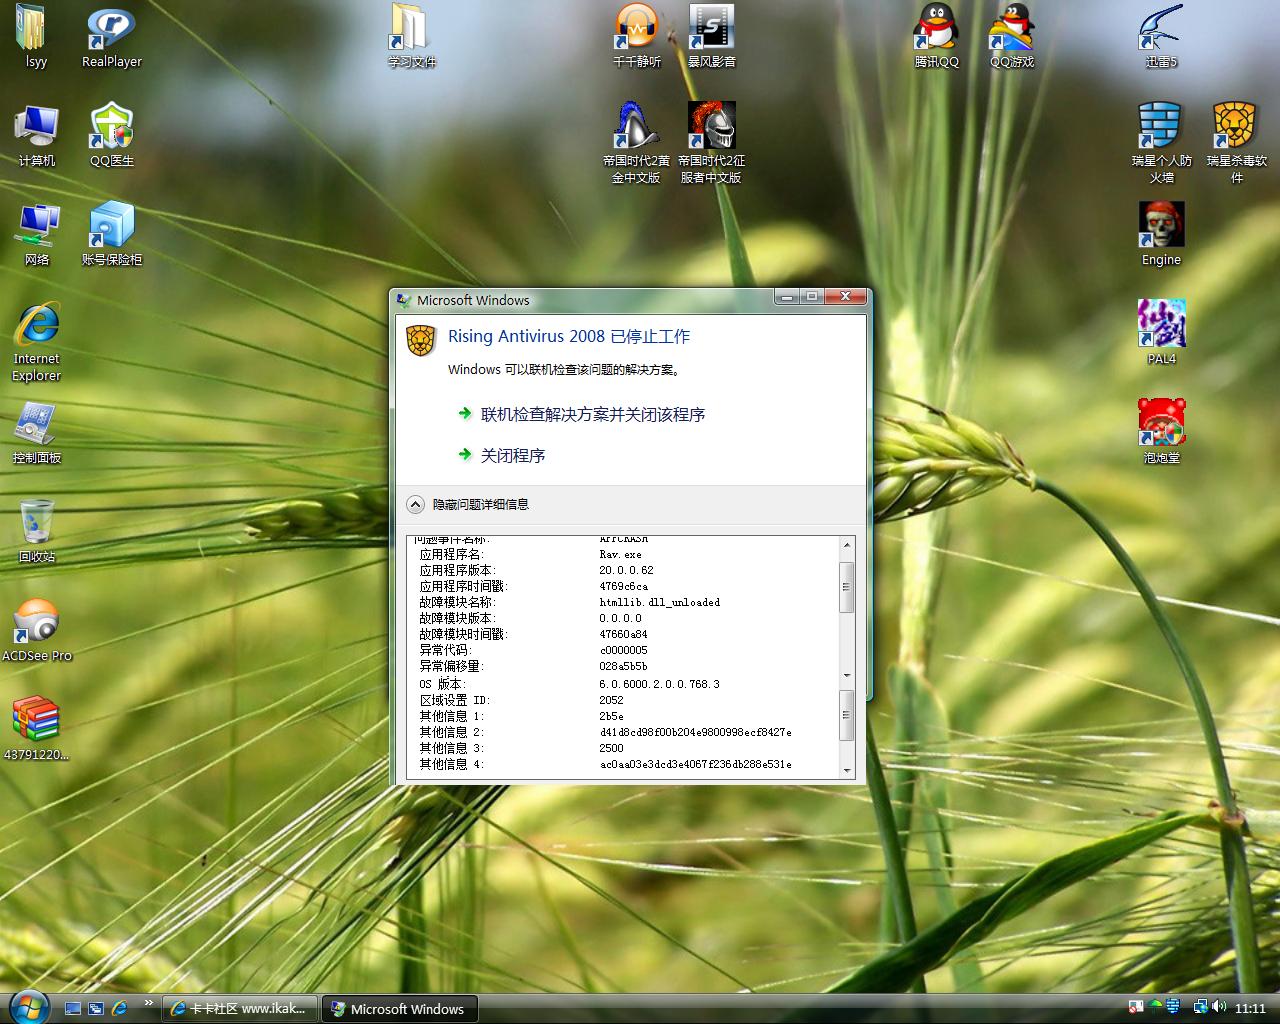
Task: Click the OS version 6.0.6000.2.0.0.768.3
Action: point(659,684)
